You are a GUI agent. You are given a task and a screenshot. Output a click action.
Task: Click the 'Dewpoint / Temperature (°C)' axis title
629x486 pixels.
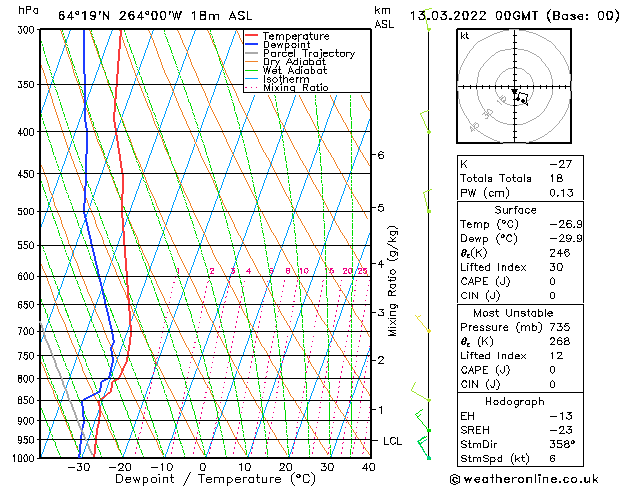click(x=215, y=479)
